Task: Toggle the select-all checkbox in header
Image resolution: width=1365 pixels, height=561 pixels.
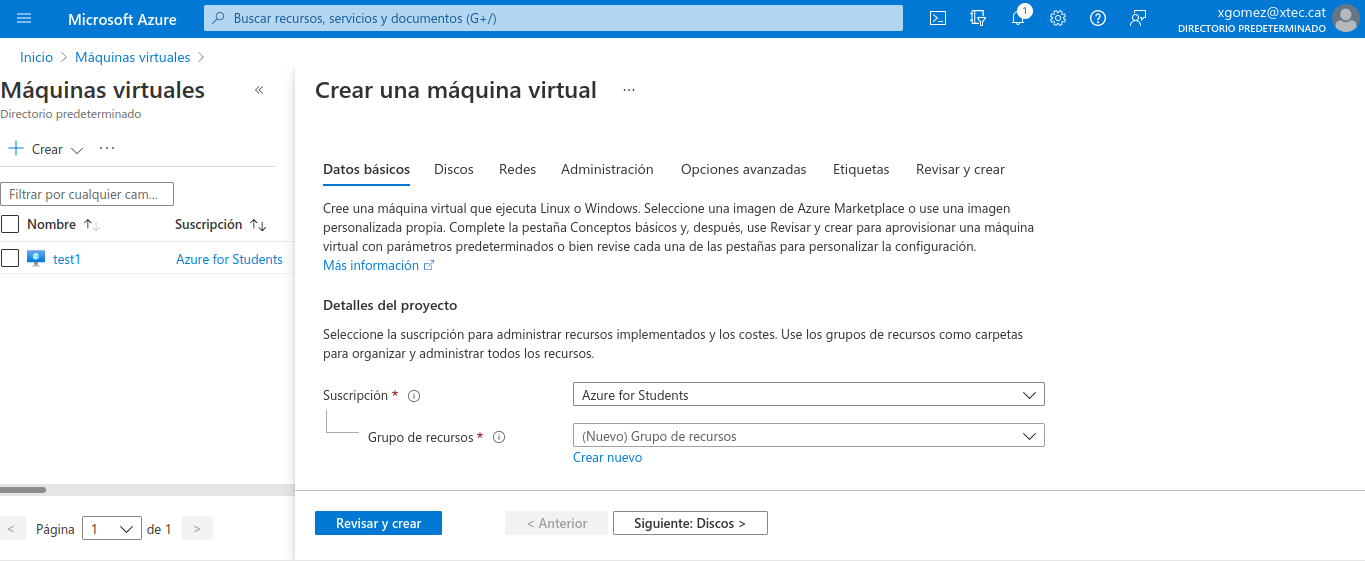Action: (10, 224)
